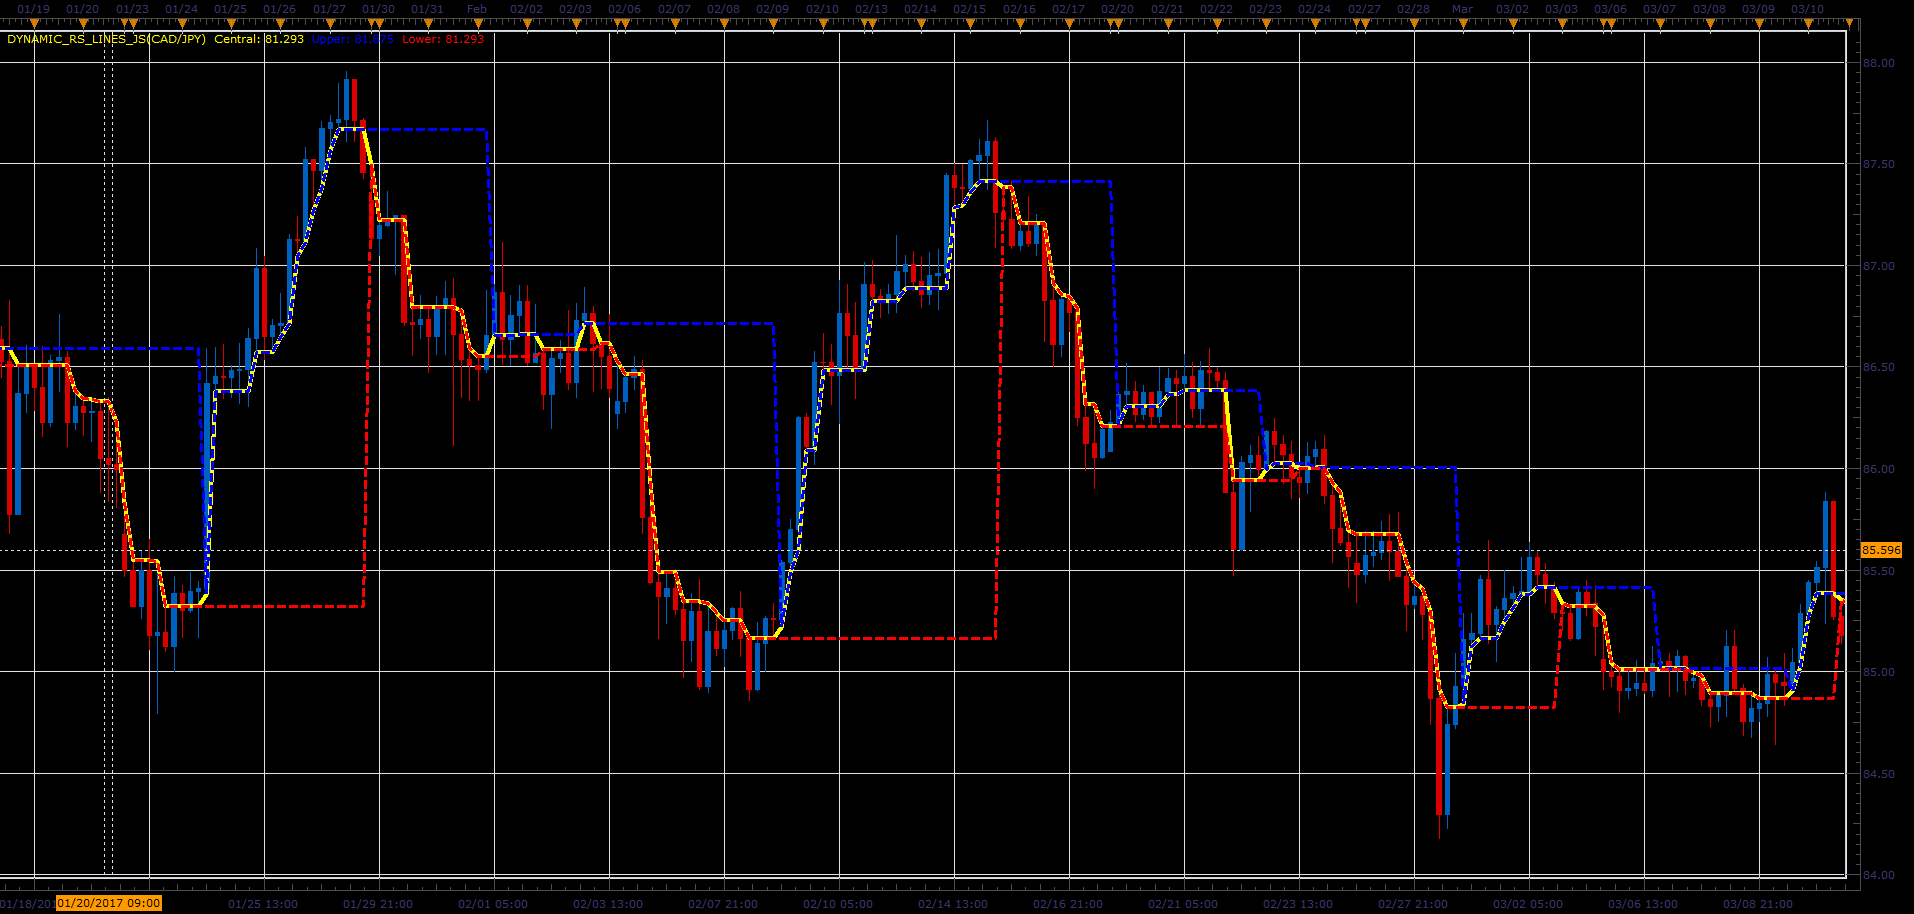Click the 02/27 21:00 bottom time label
The image size is (1914, 914).
1413,904
